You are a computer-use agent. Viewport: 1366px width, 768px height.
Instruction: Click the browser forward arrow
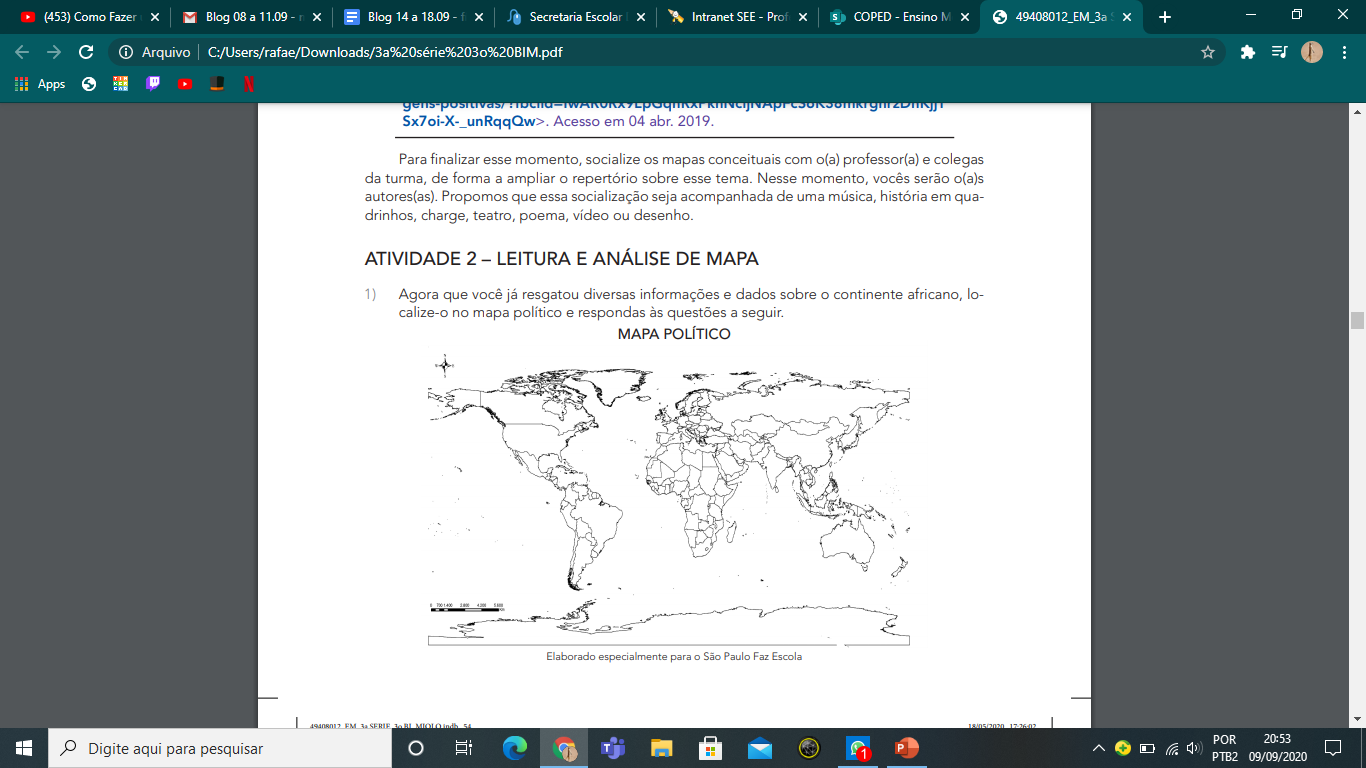pos(54,52)
